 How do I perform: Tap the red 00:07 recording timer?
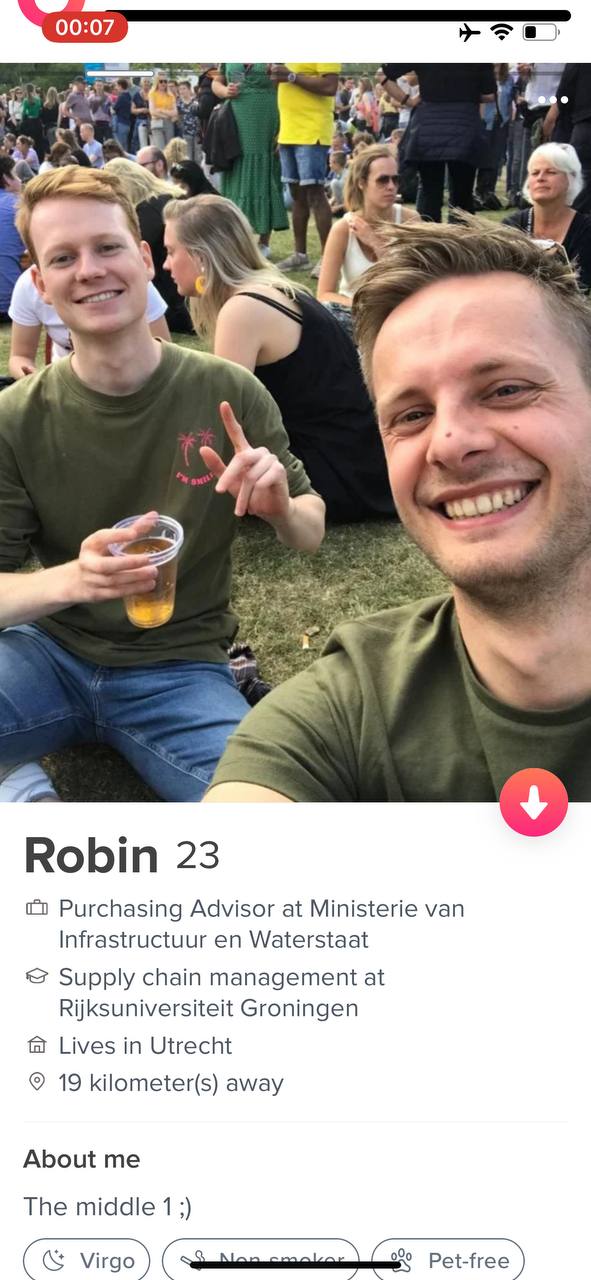[x=85, y=27]
